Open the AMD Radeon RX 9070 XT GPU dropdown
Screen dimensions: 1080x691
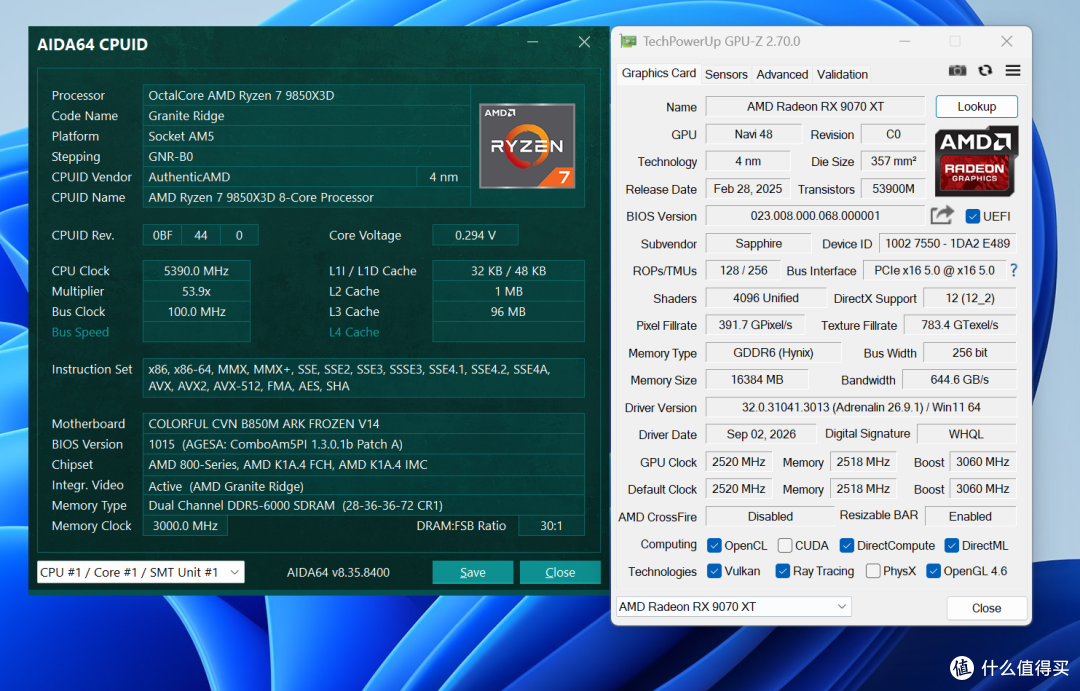point(734,607)
